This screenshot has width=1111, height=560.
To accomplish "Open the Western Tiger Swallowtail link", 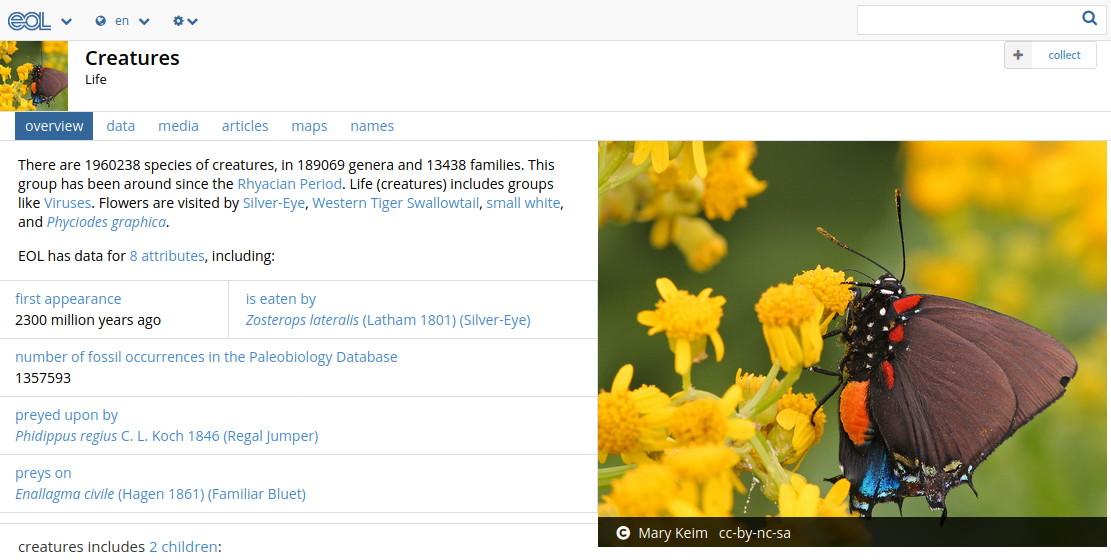I will click(x=396, y=203).
